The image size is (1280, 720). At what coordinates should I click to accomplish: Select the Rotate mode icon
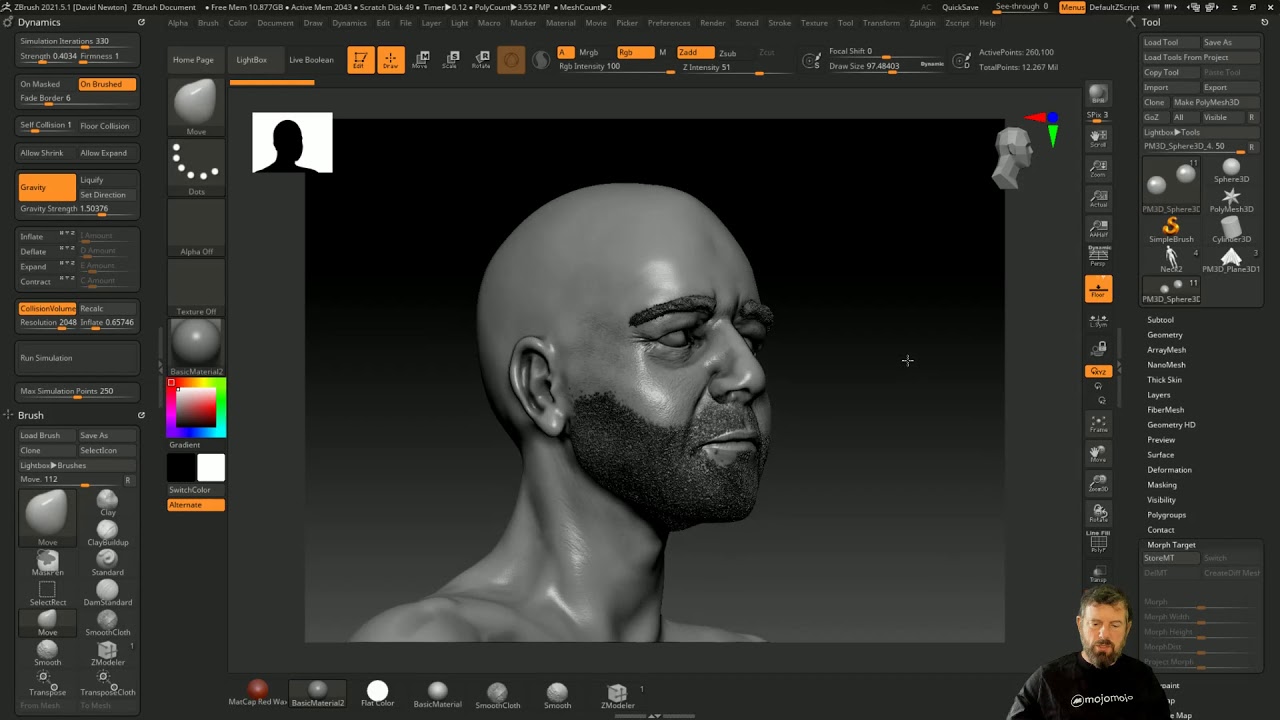point(481,60)
